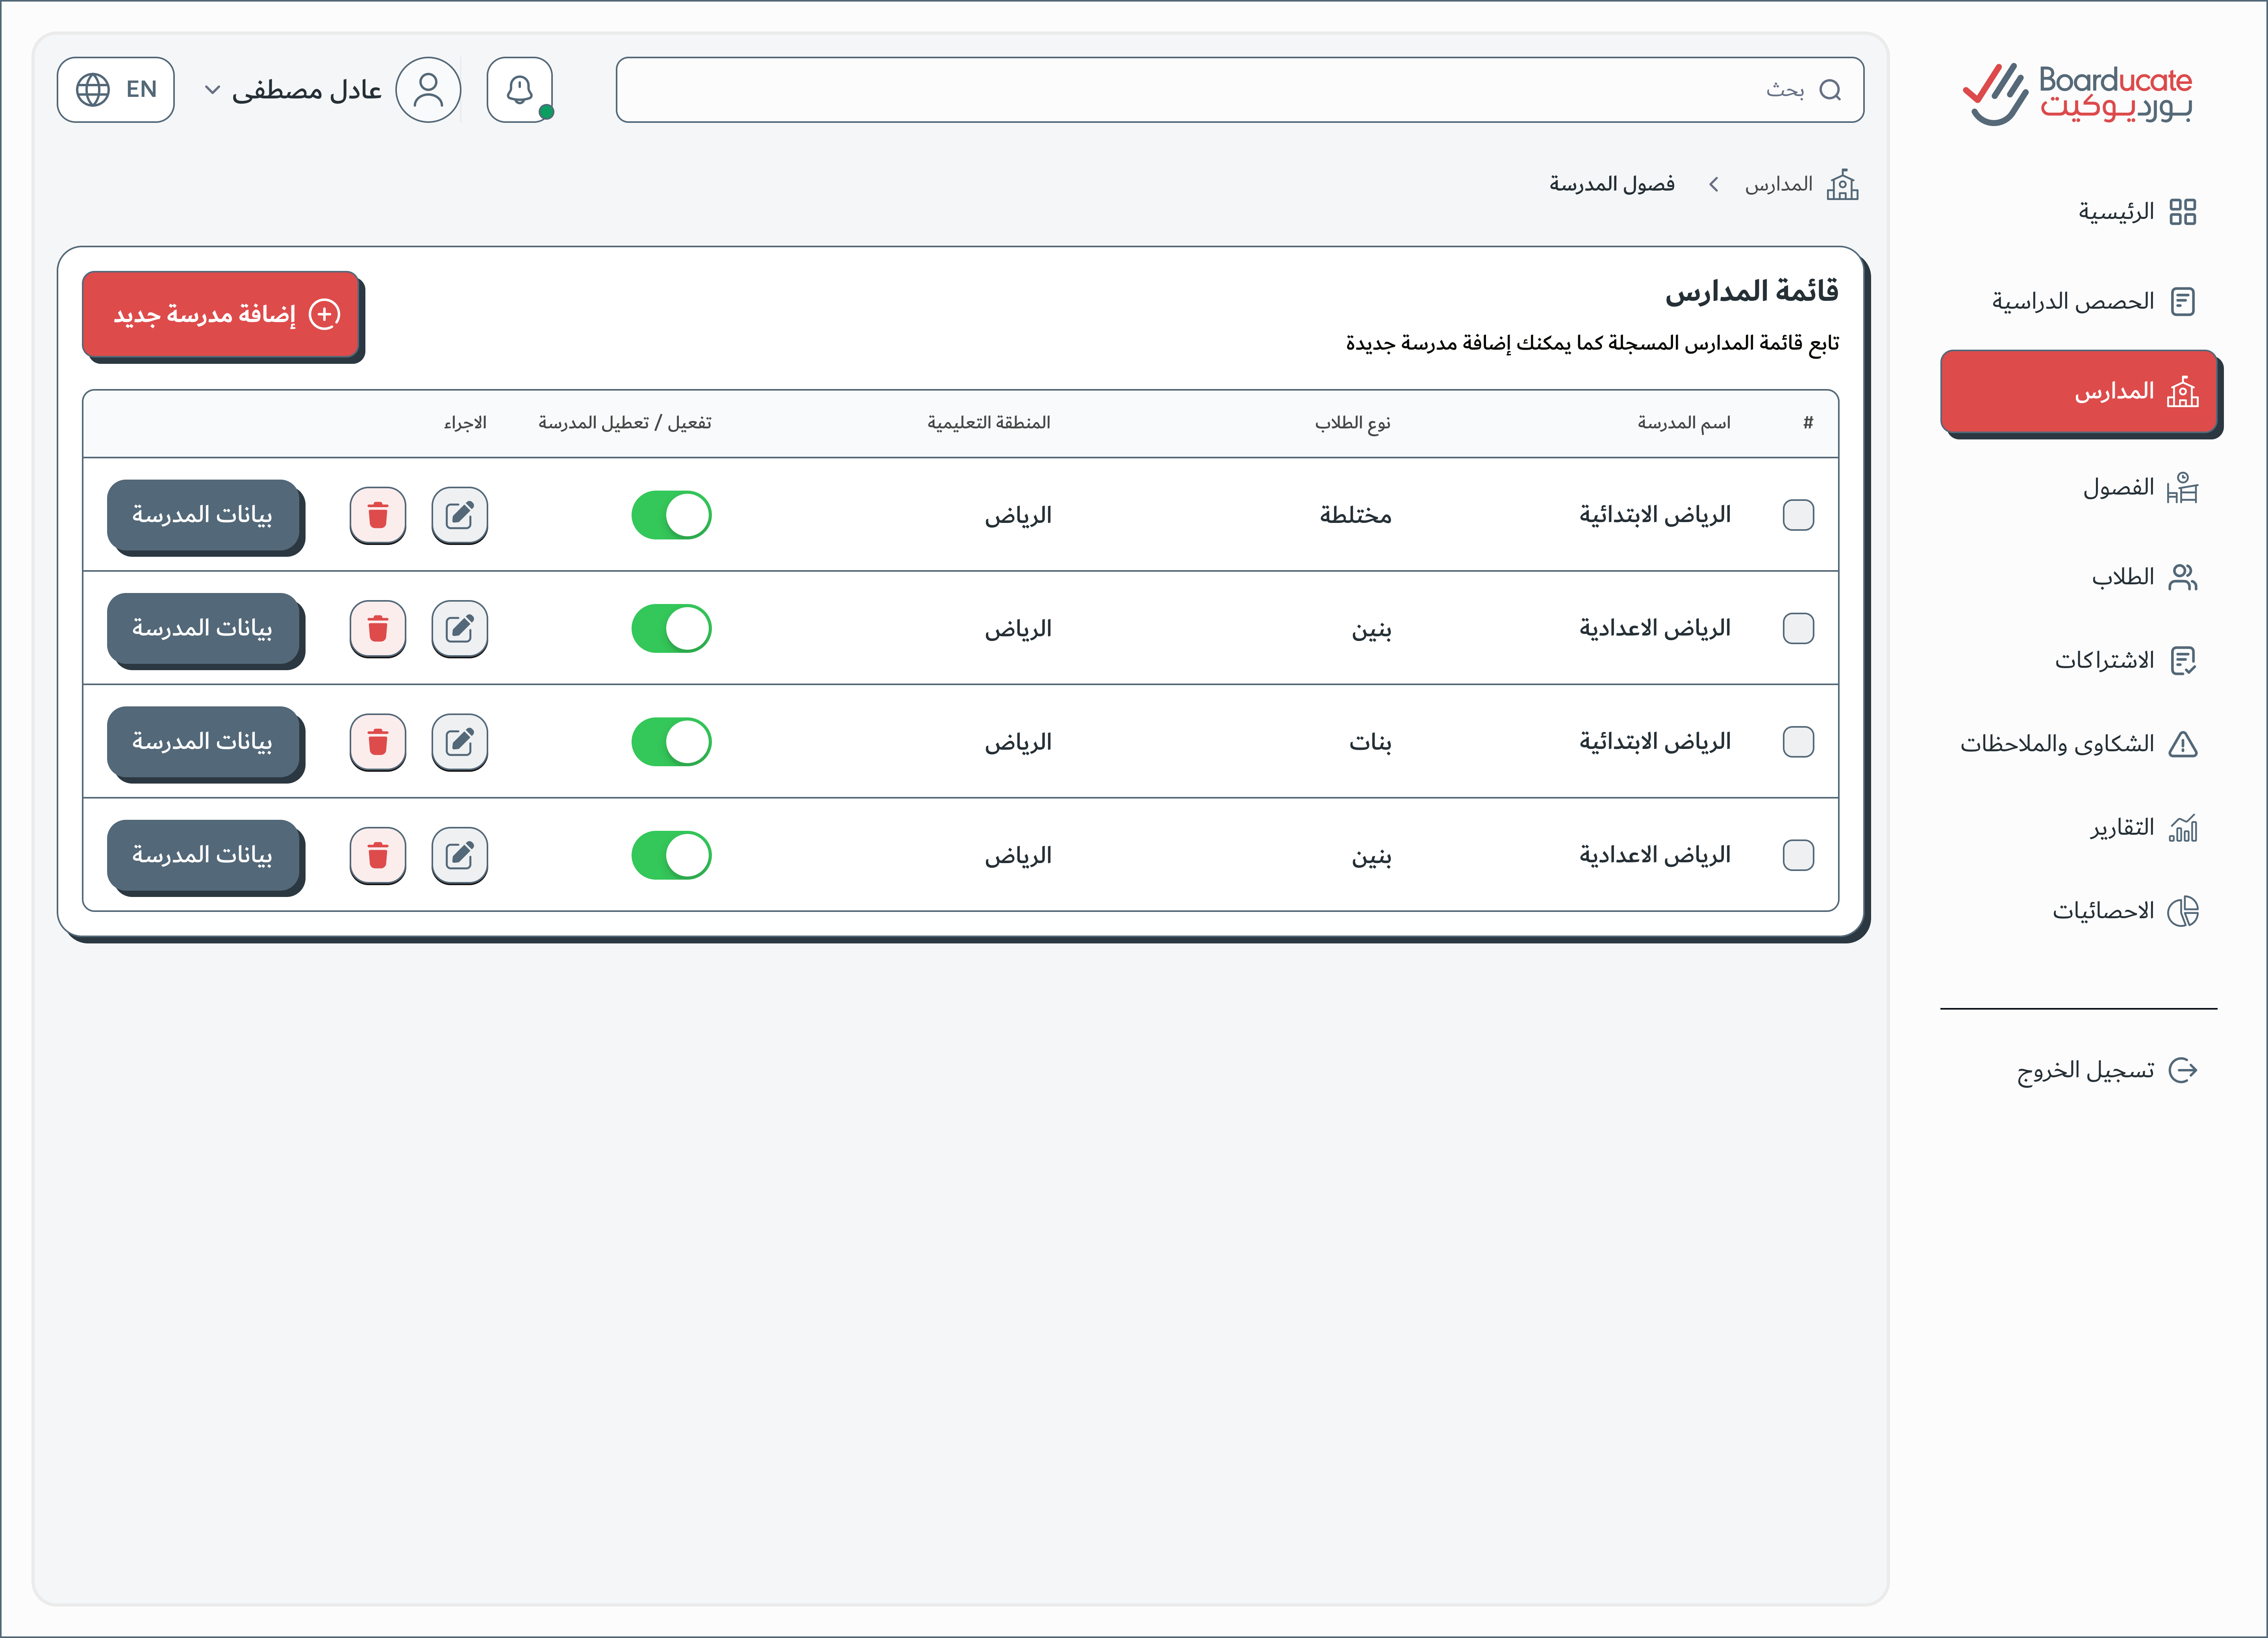Click the warning triangle icon for الشكاوى والملاحظات

tap(2182, 744)
